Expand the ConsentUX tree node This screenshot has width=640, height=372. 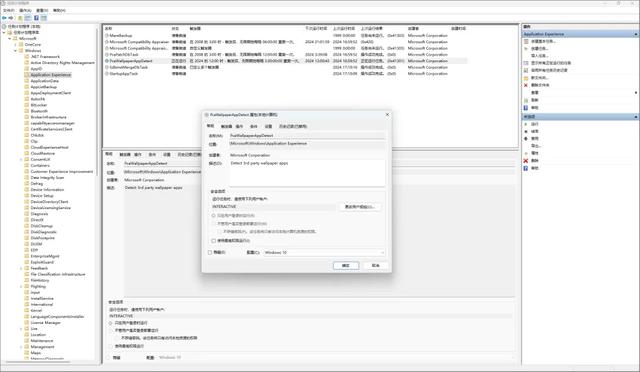(x=21, y=159)
